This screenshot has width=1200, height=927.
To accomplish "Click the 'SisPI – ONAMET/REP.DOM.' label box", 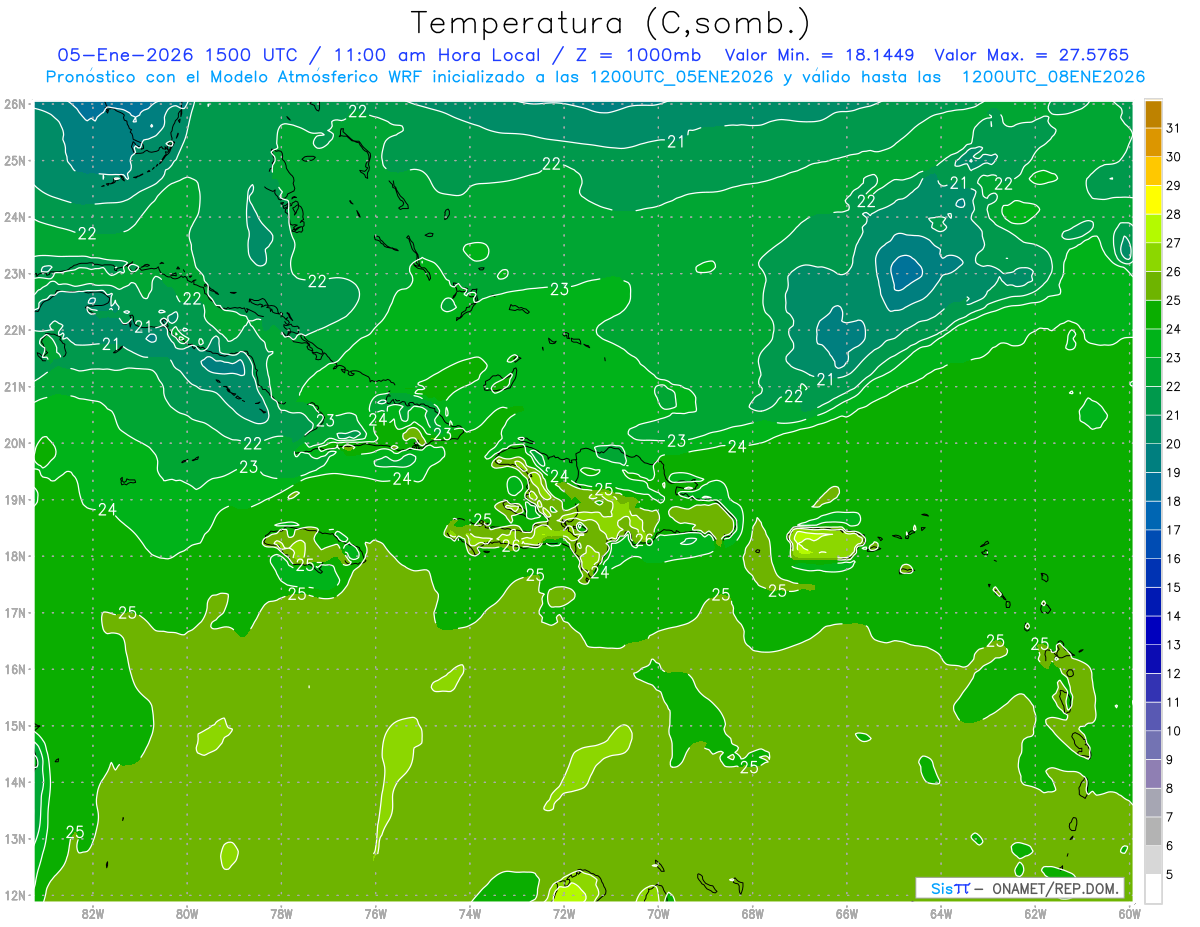I will coord(1020,888).
